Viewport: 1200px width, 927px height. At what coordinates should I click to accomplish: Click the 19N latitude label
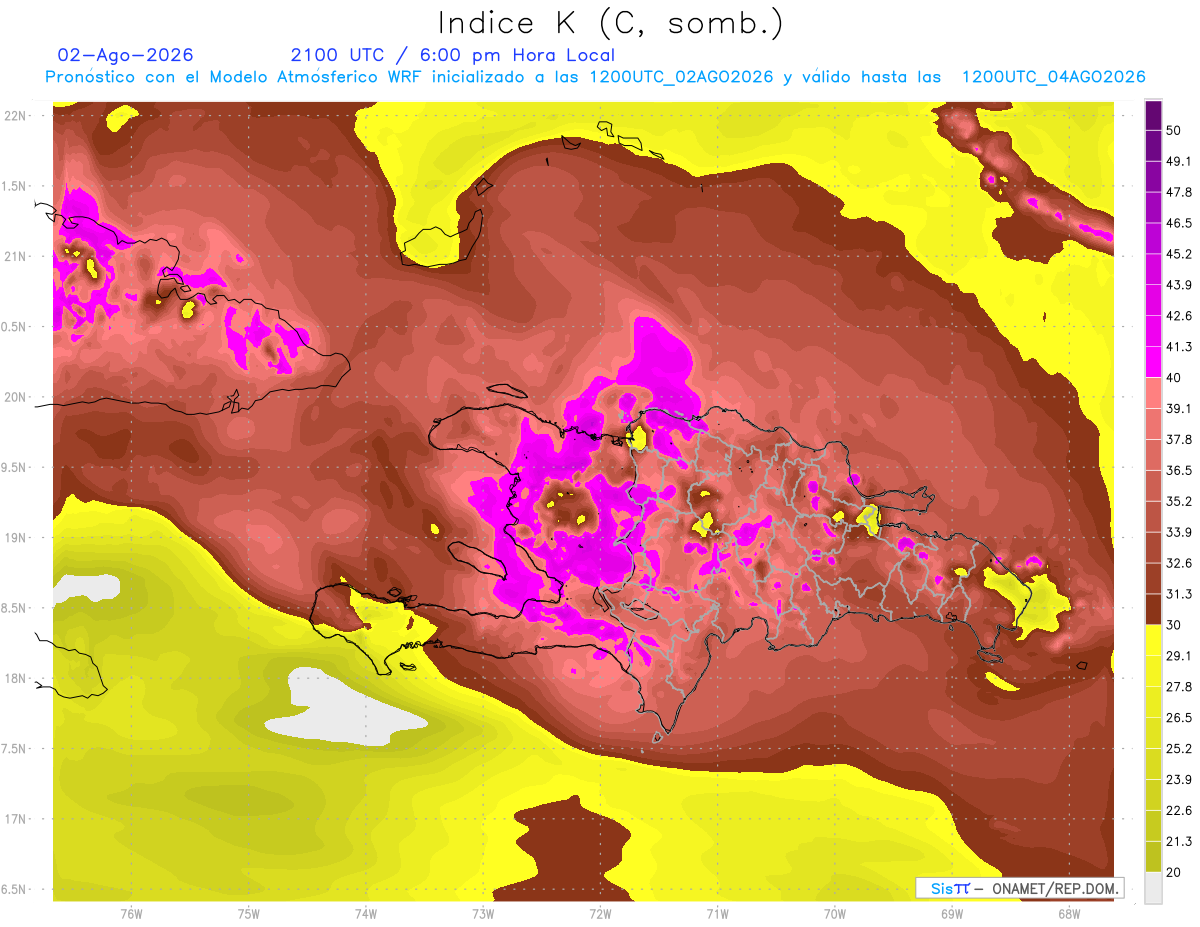pos(15,537)
